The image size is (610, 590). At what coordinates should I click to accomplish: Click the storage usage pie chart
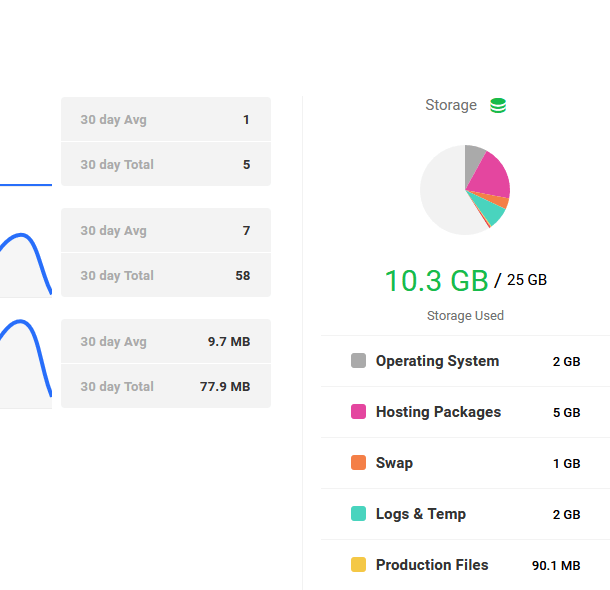(465, 190)
